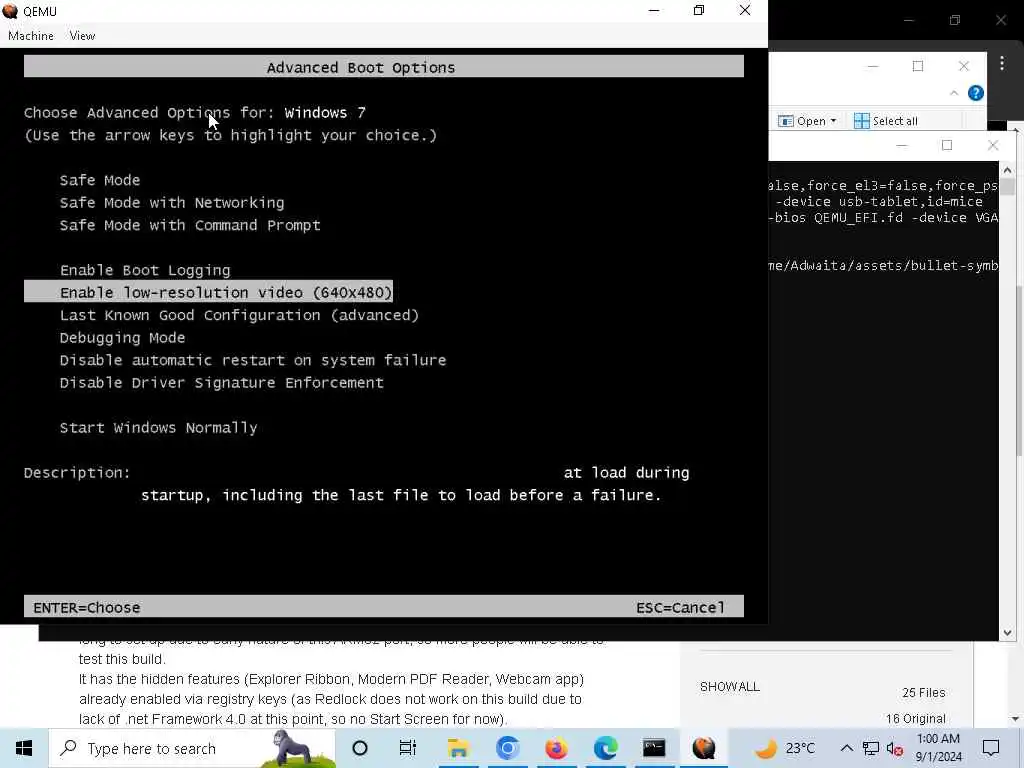Click ESC=Cancel label in boot menu
This screenshot has width=1024, height=768.
point(680,608)
